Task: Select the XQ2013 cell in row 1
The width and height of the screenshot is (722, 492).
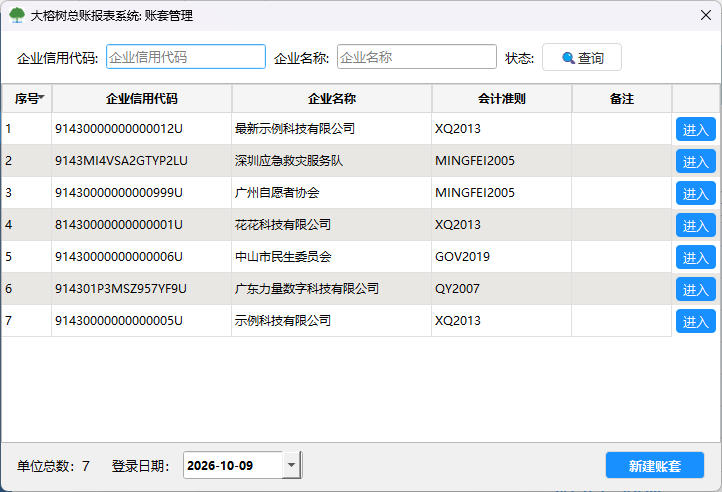Action: (501, 129)
